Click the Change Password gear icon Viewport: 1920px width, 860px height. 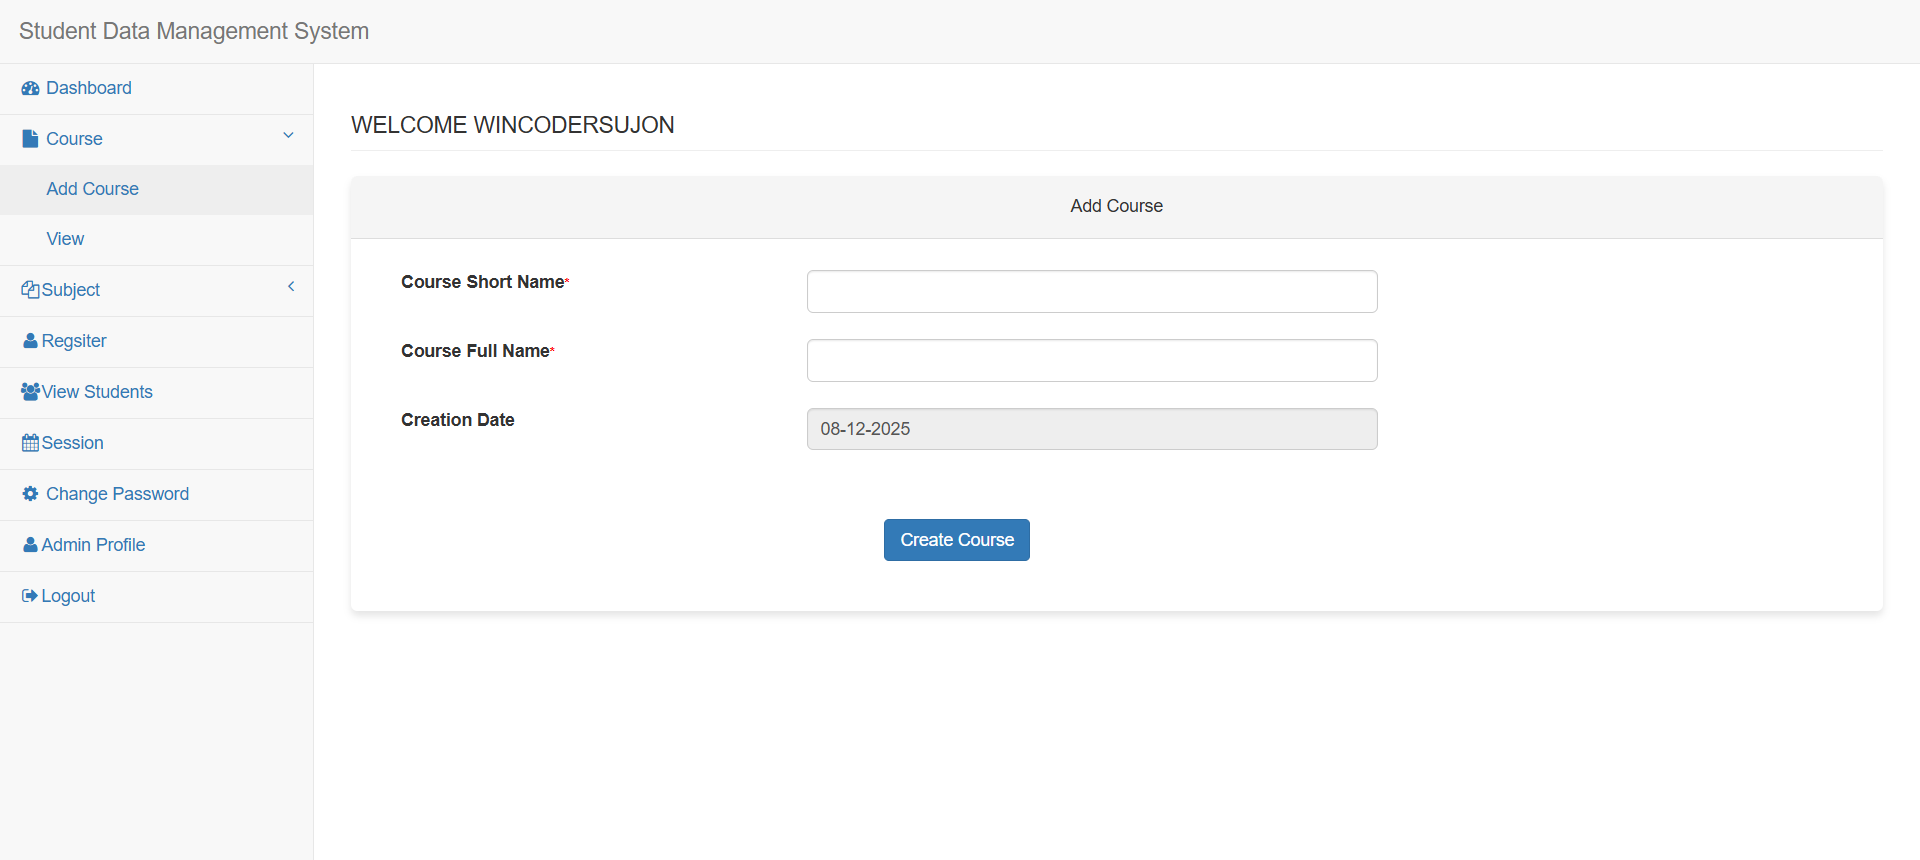point(30,494)
